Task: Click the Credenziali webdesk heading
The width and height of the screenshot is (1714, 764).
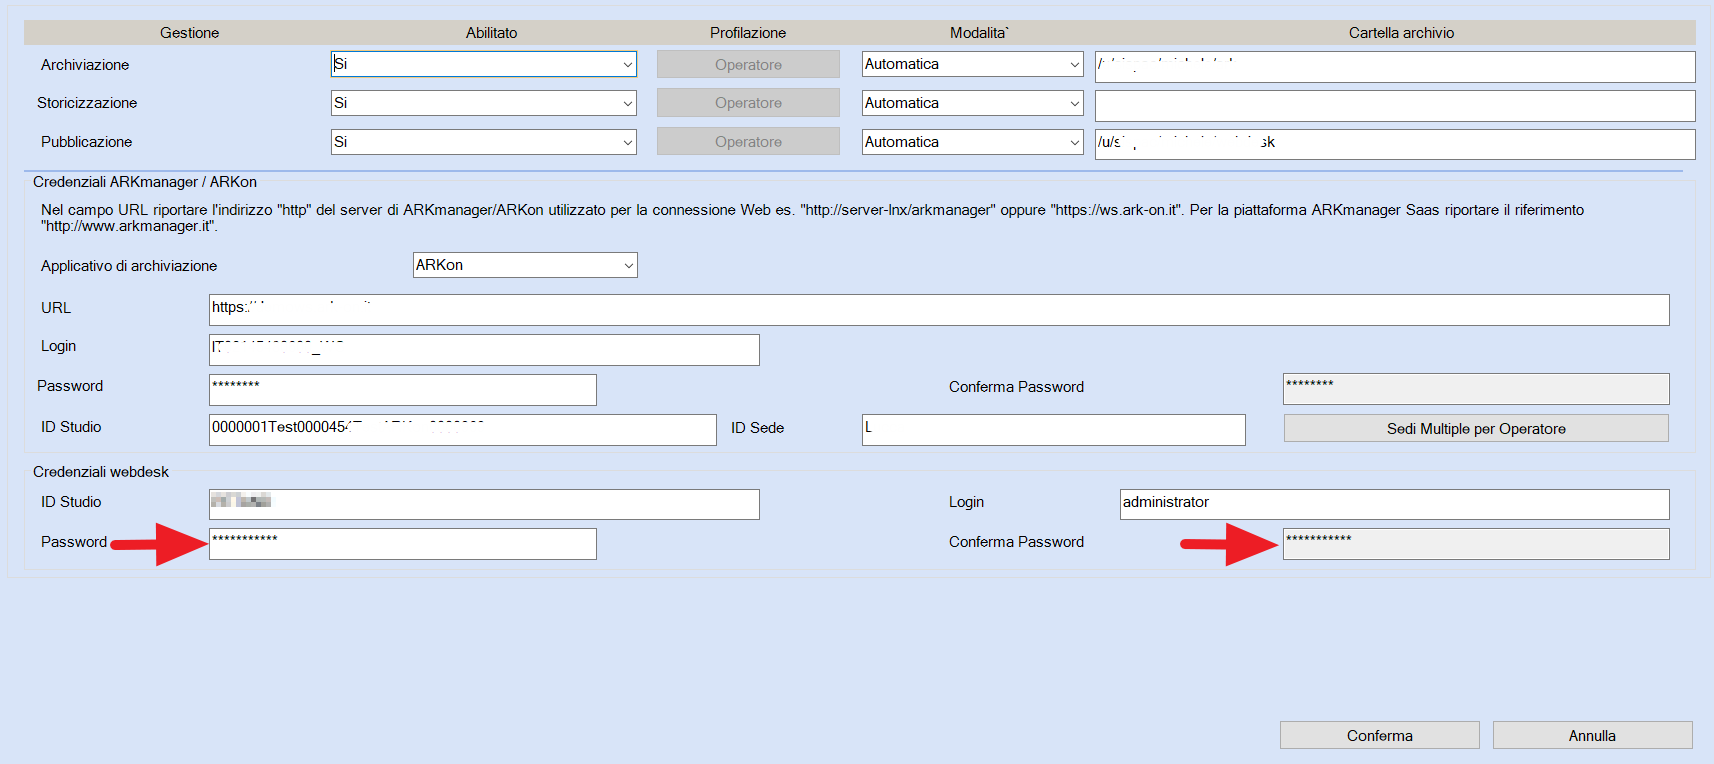Action: [x=101, y=472]
